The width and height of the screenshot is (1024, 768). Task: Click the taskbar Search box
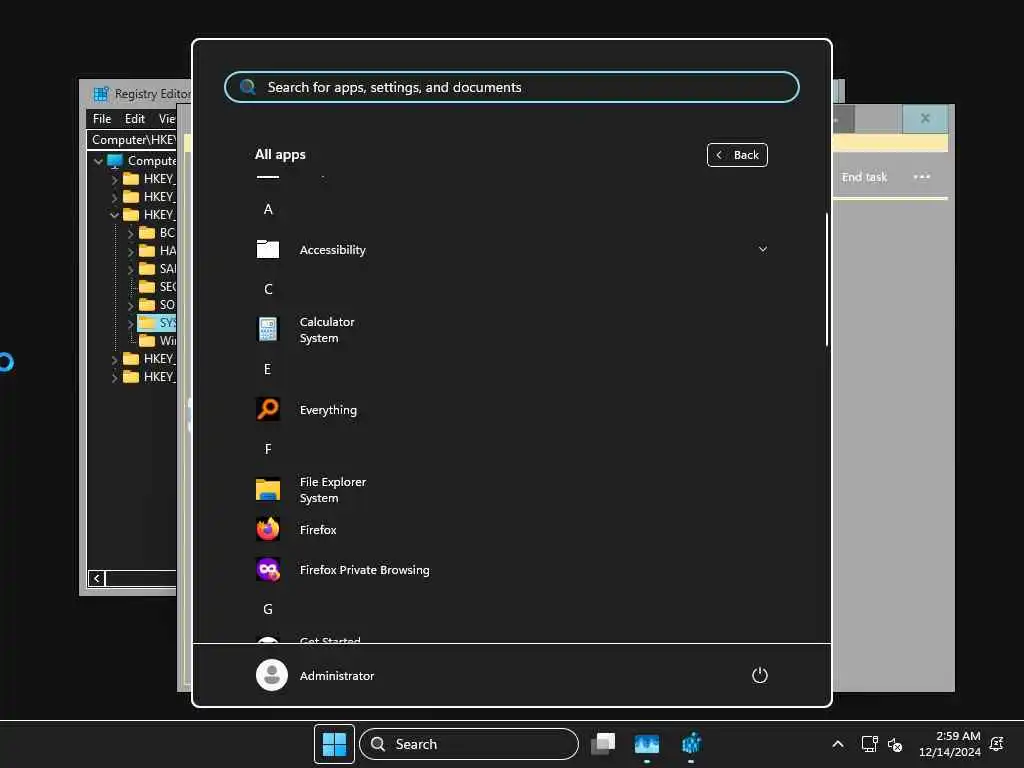(469, 744)
